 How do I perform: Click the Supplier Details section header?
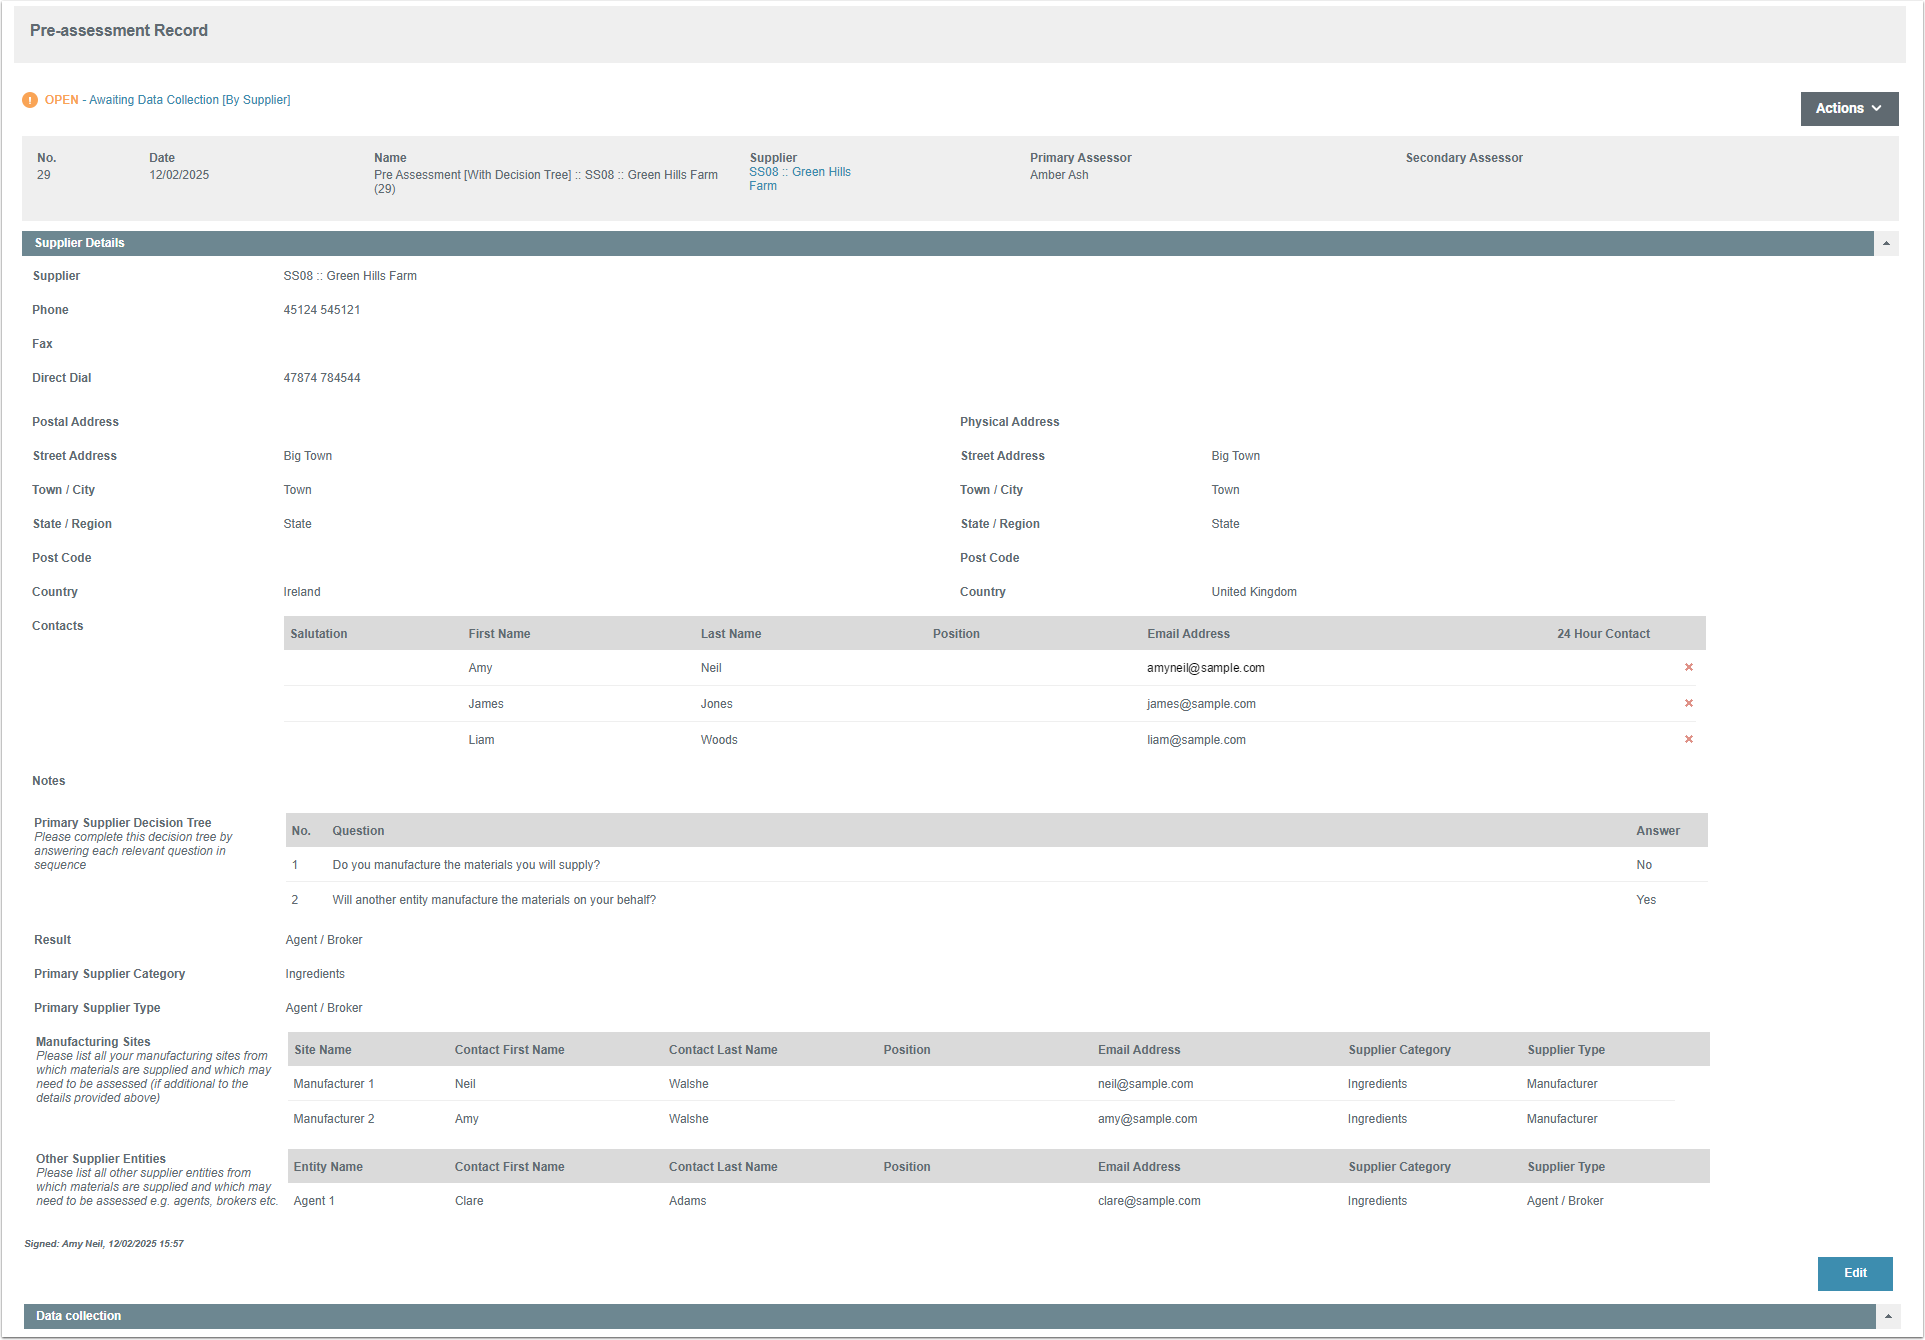(x=80, y=243)
